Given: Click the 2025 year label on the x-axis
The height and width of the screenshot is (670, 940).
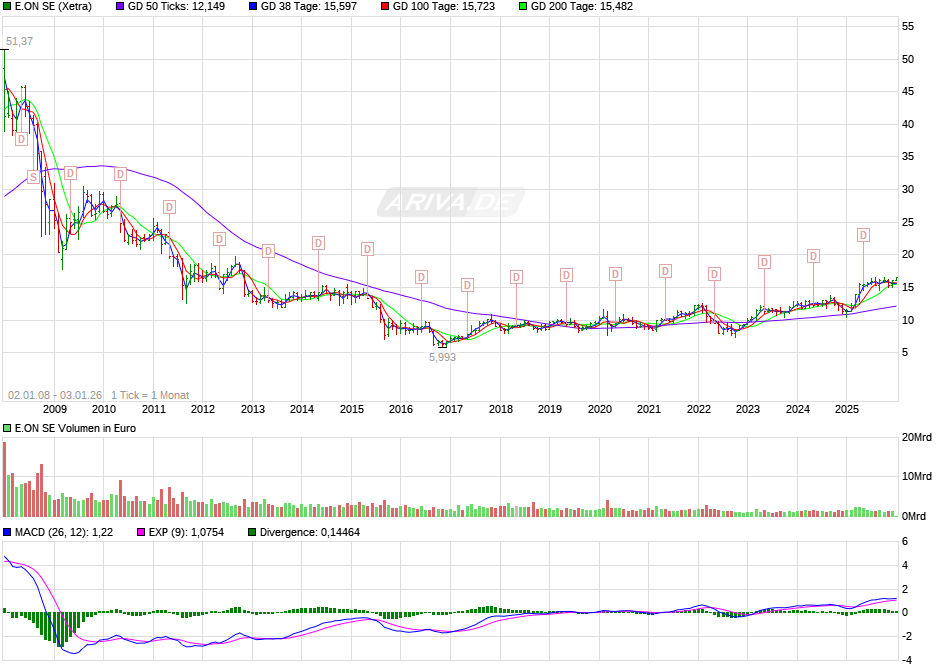Looking at the screenshot, I should click(x=846, y=409).
